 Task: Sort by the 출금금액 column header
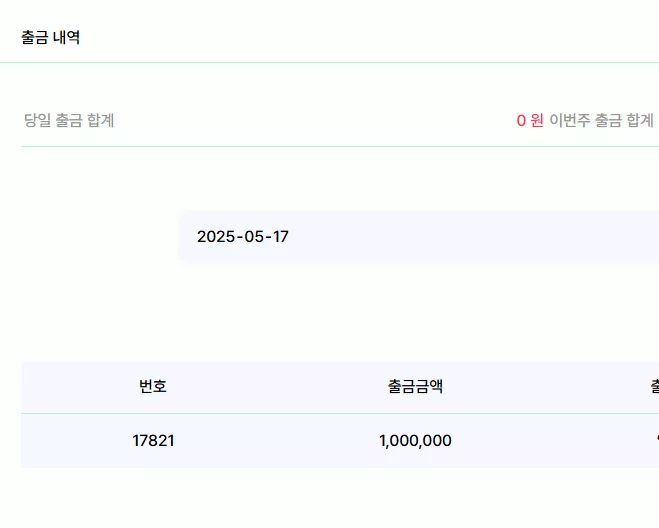[415, 386]
